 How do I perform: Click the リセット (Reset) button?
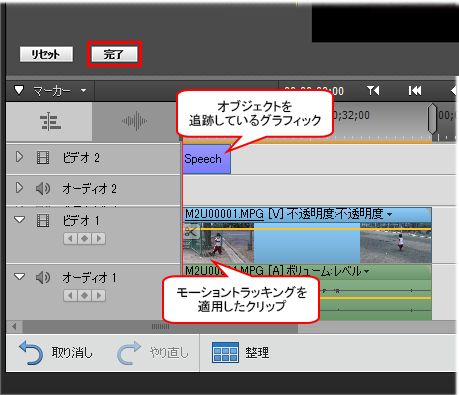pos(46,54)
